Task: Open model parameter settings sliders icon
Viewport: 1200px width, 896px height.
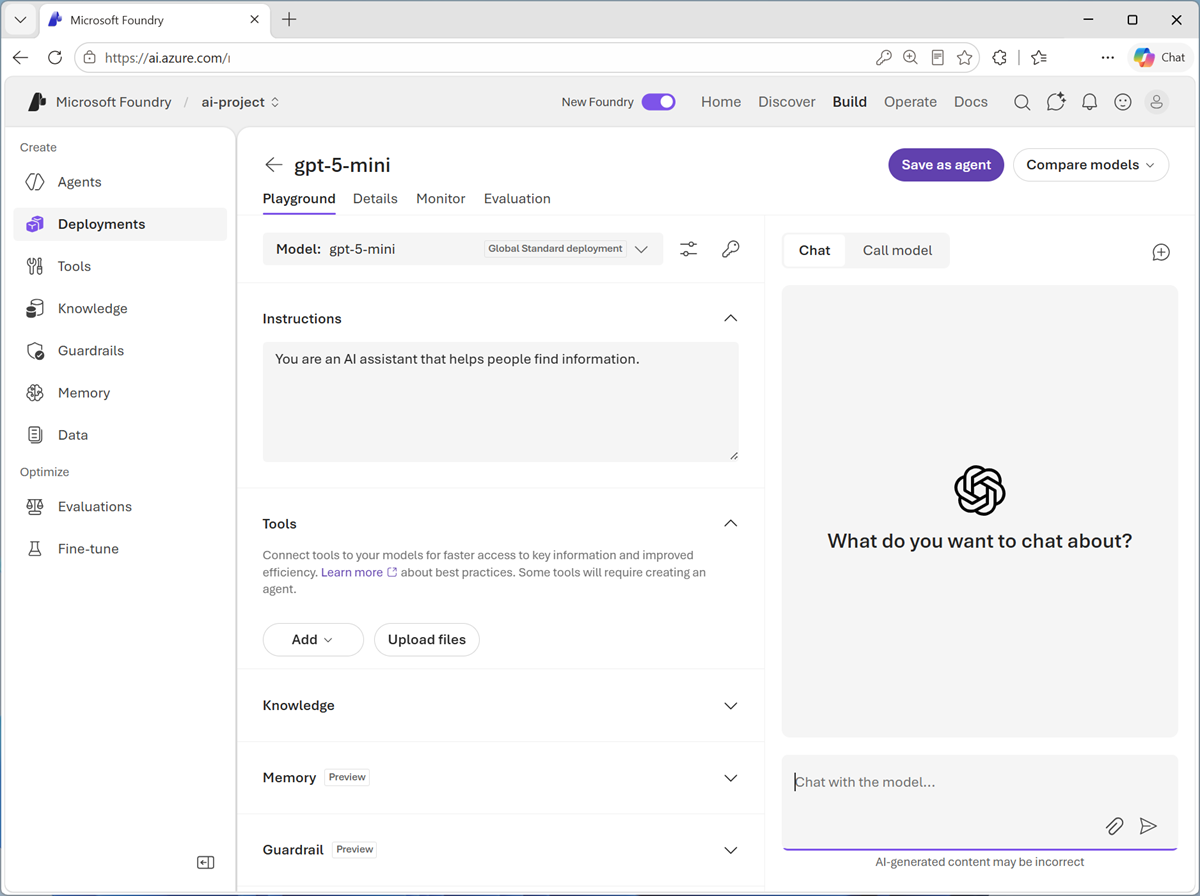Action: [x=689, y=249]
